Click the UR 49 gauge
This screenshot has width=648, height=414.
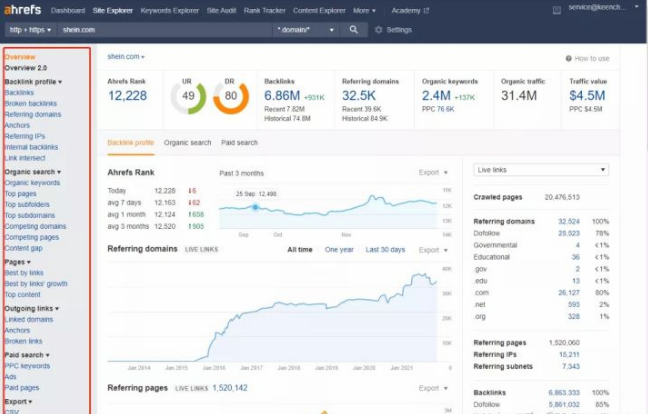[188, 96]
